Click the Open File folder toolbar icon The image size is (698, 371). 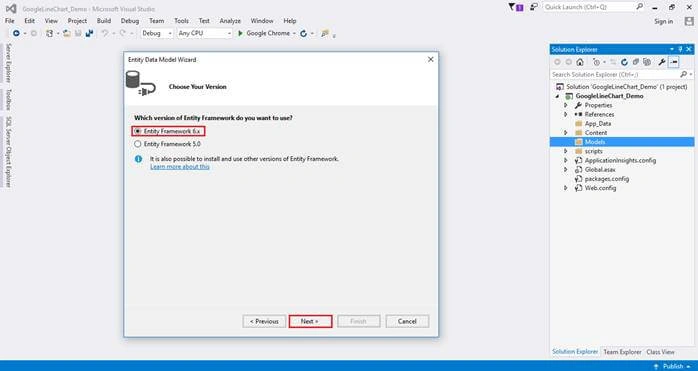pyautogui.click(x=67, y=33)
